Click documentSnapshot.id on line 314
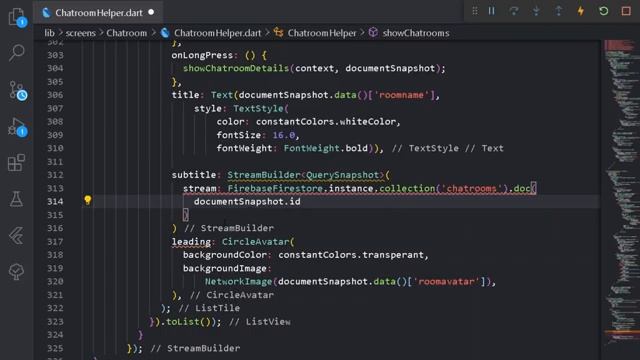 [x=247, y=202]
